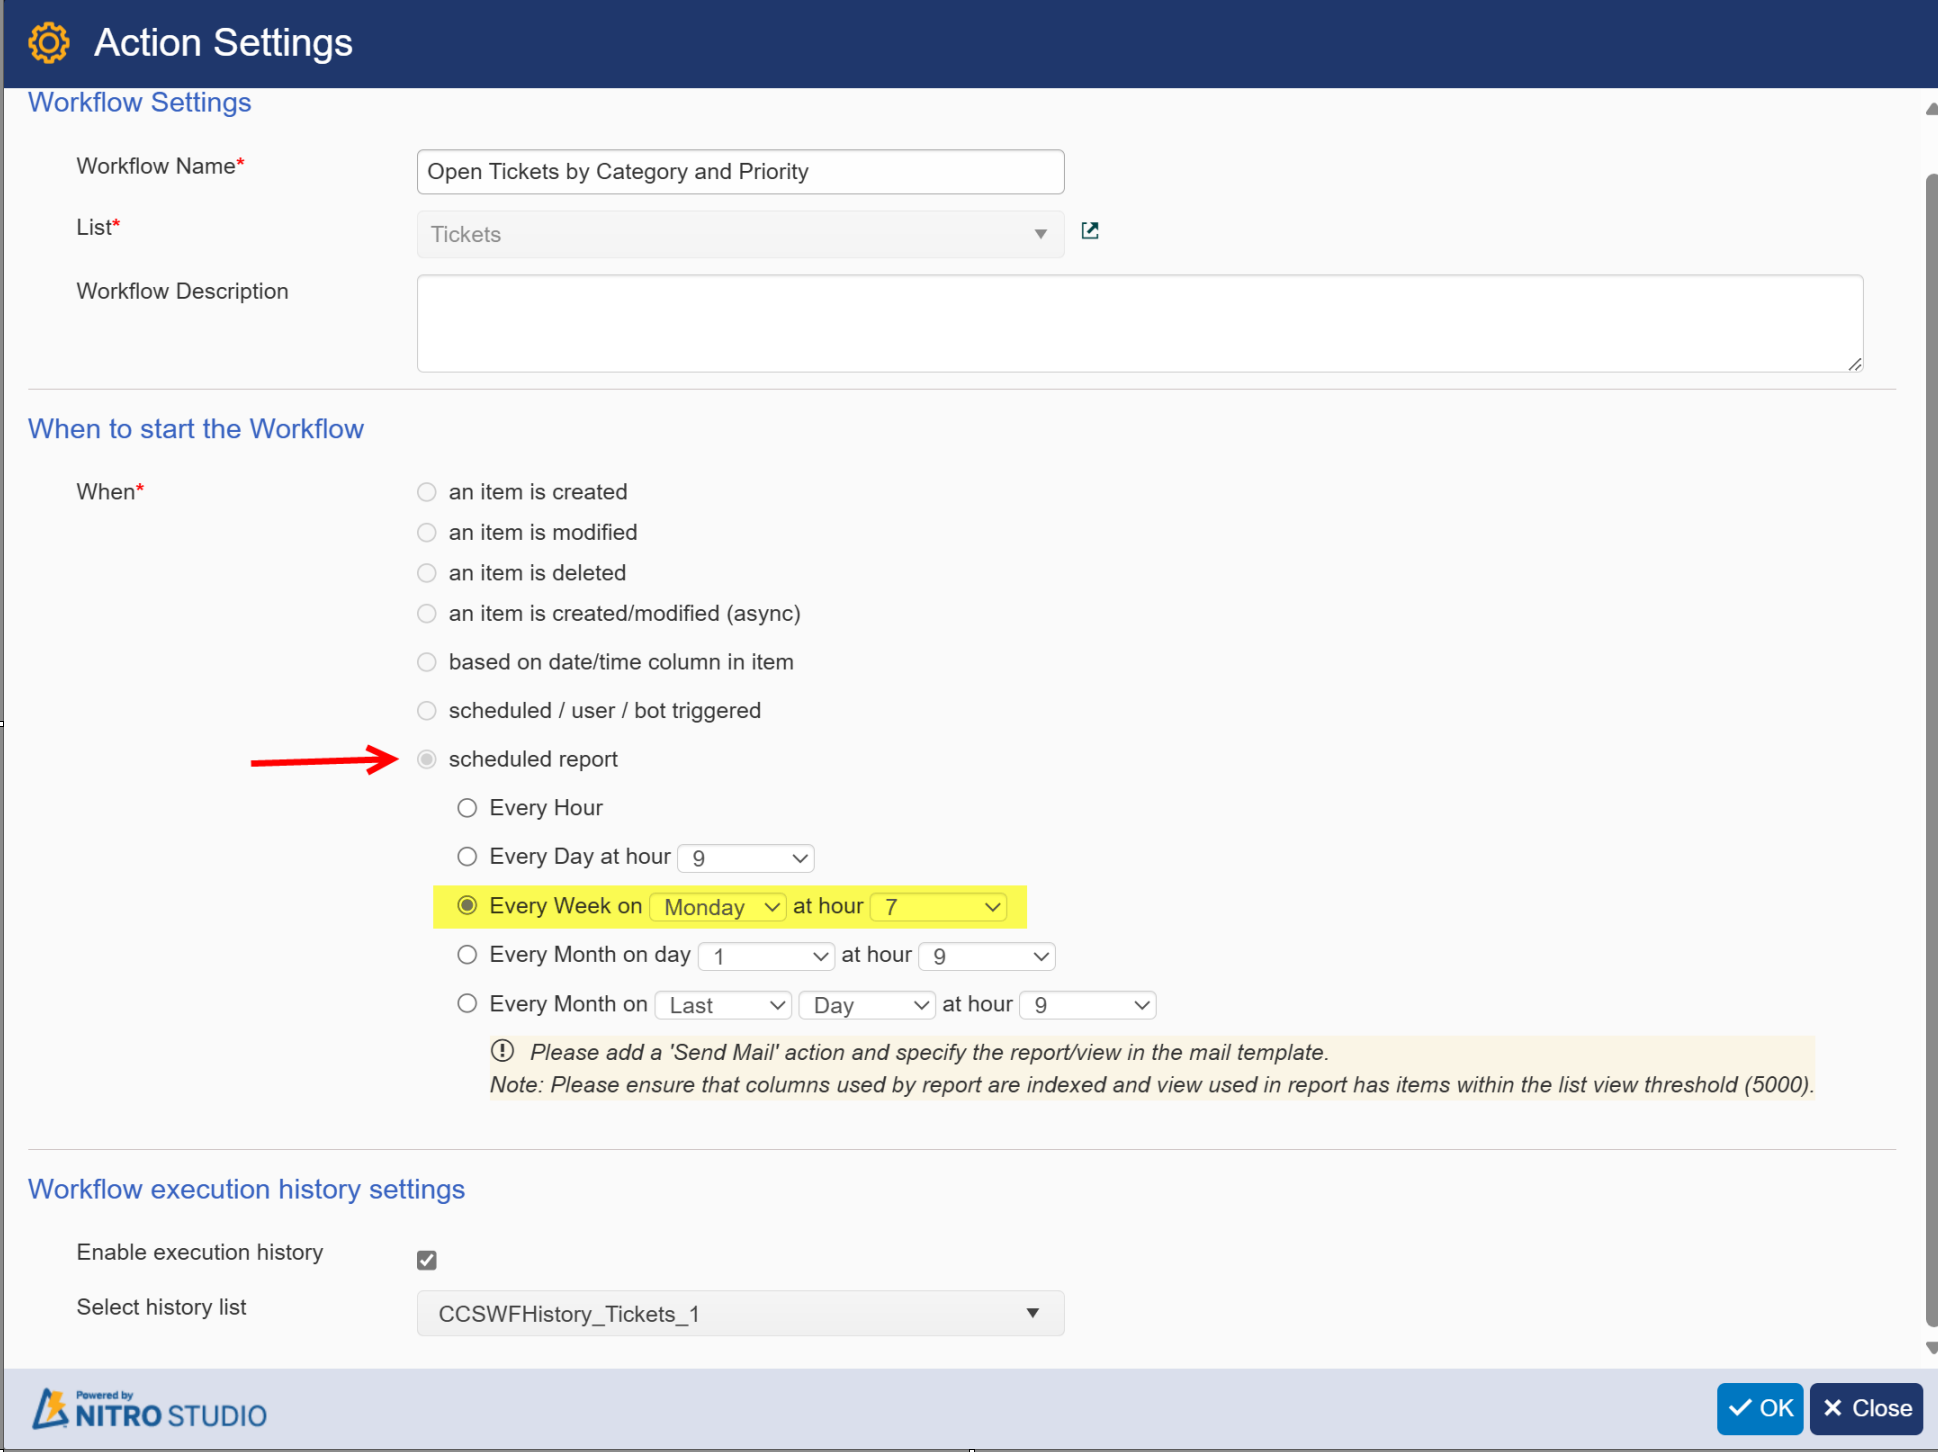The width and height of the screenshot is (1938, 1452).
Task: Open the Every Day hour dropdown
Action: coord(746,858)
